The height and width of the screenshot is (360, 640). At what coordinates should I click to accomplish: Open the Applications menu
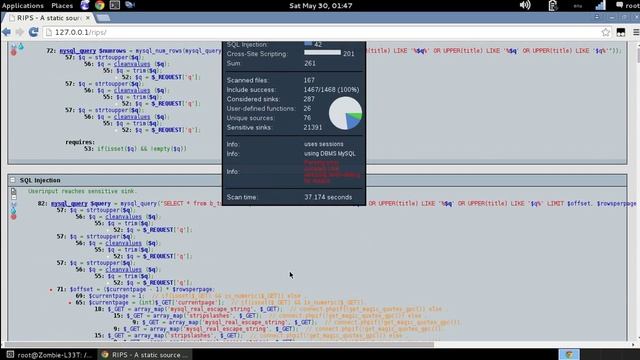pyautogui.click(x=22, y=5)
